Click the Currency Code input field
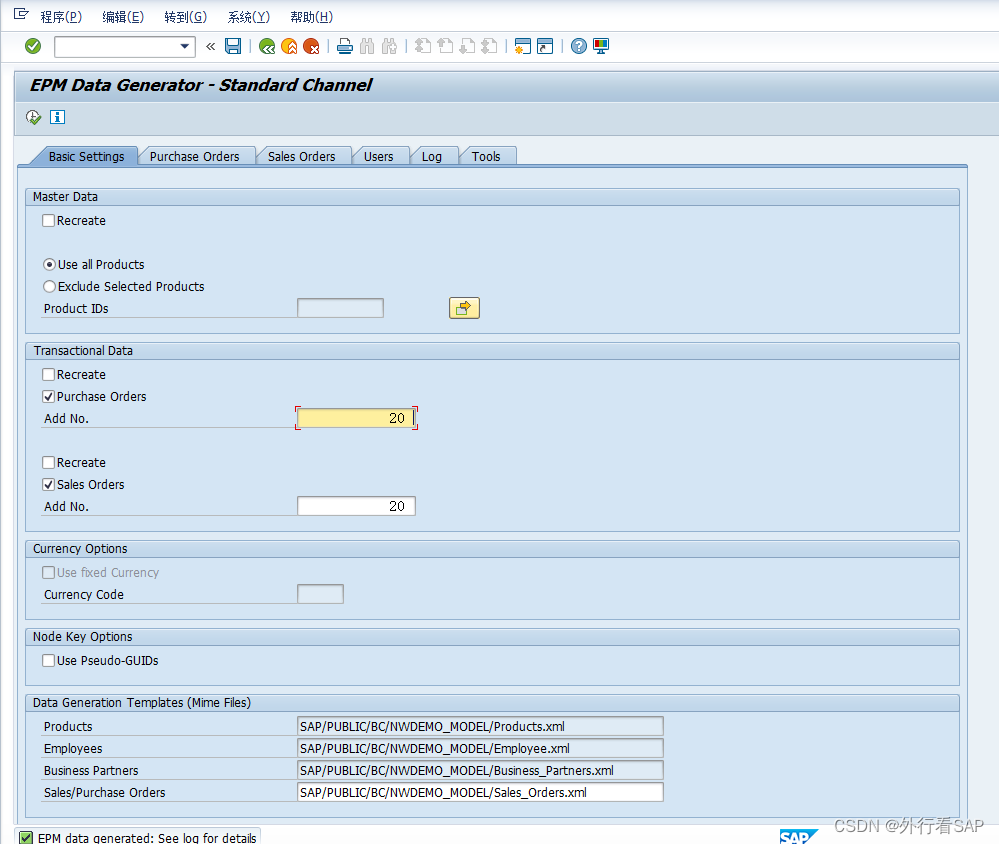 [320, 594]
